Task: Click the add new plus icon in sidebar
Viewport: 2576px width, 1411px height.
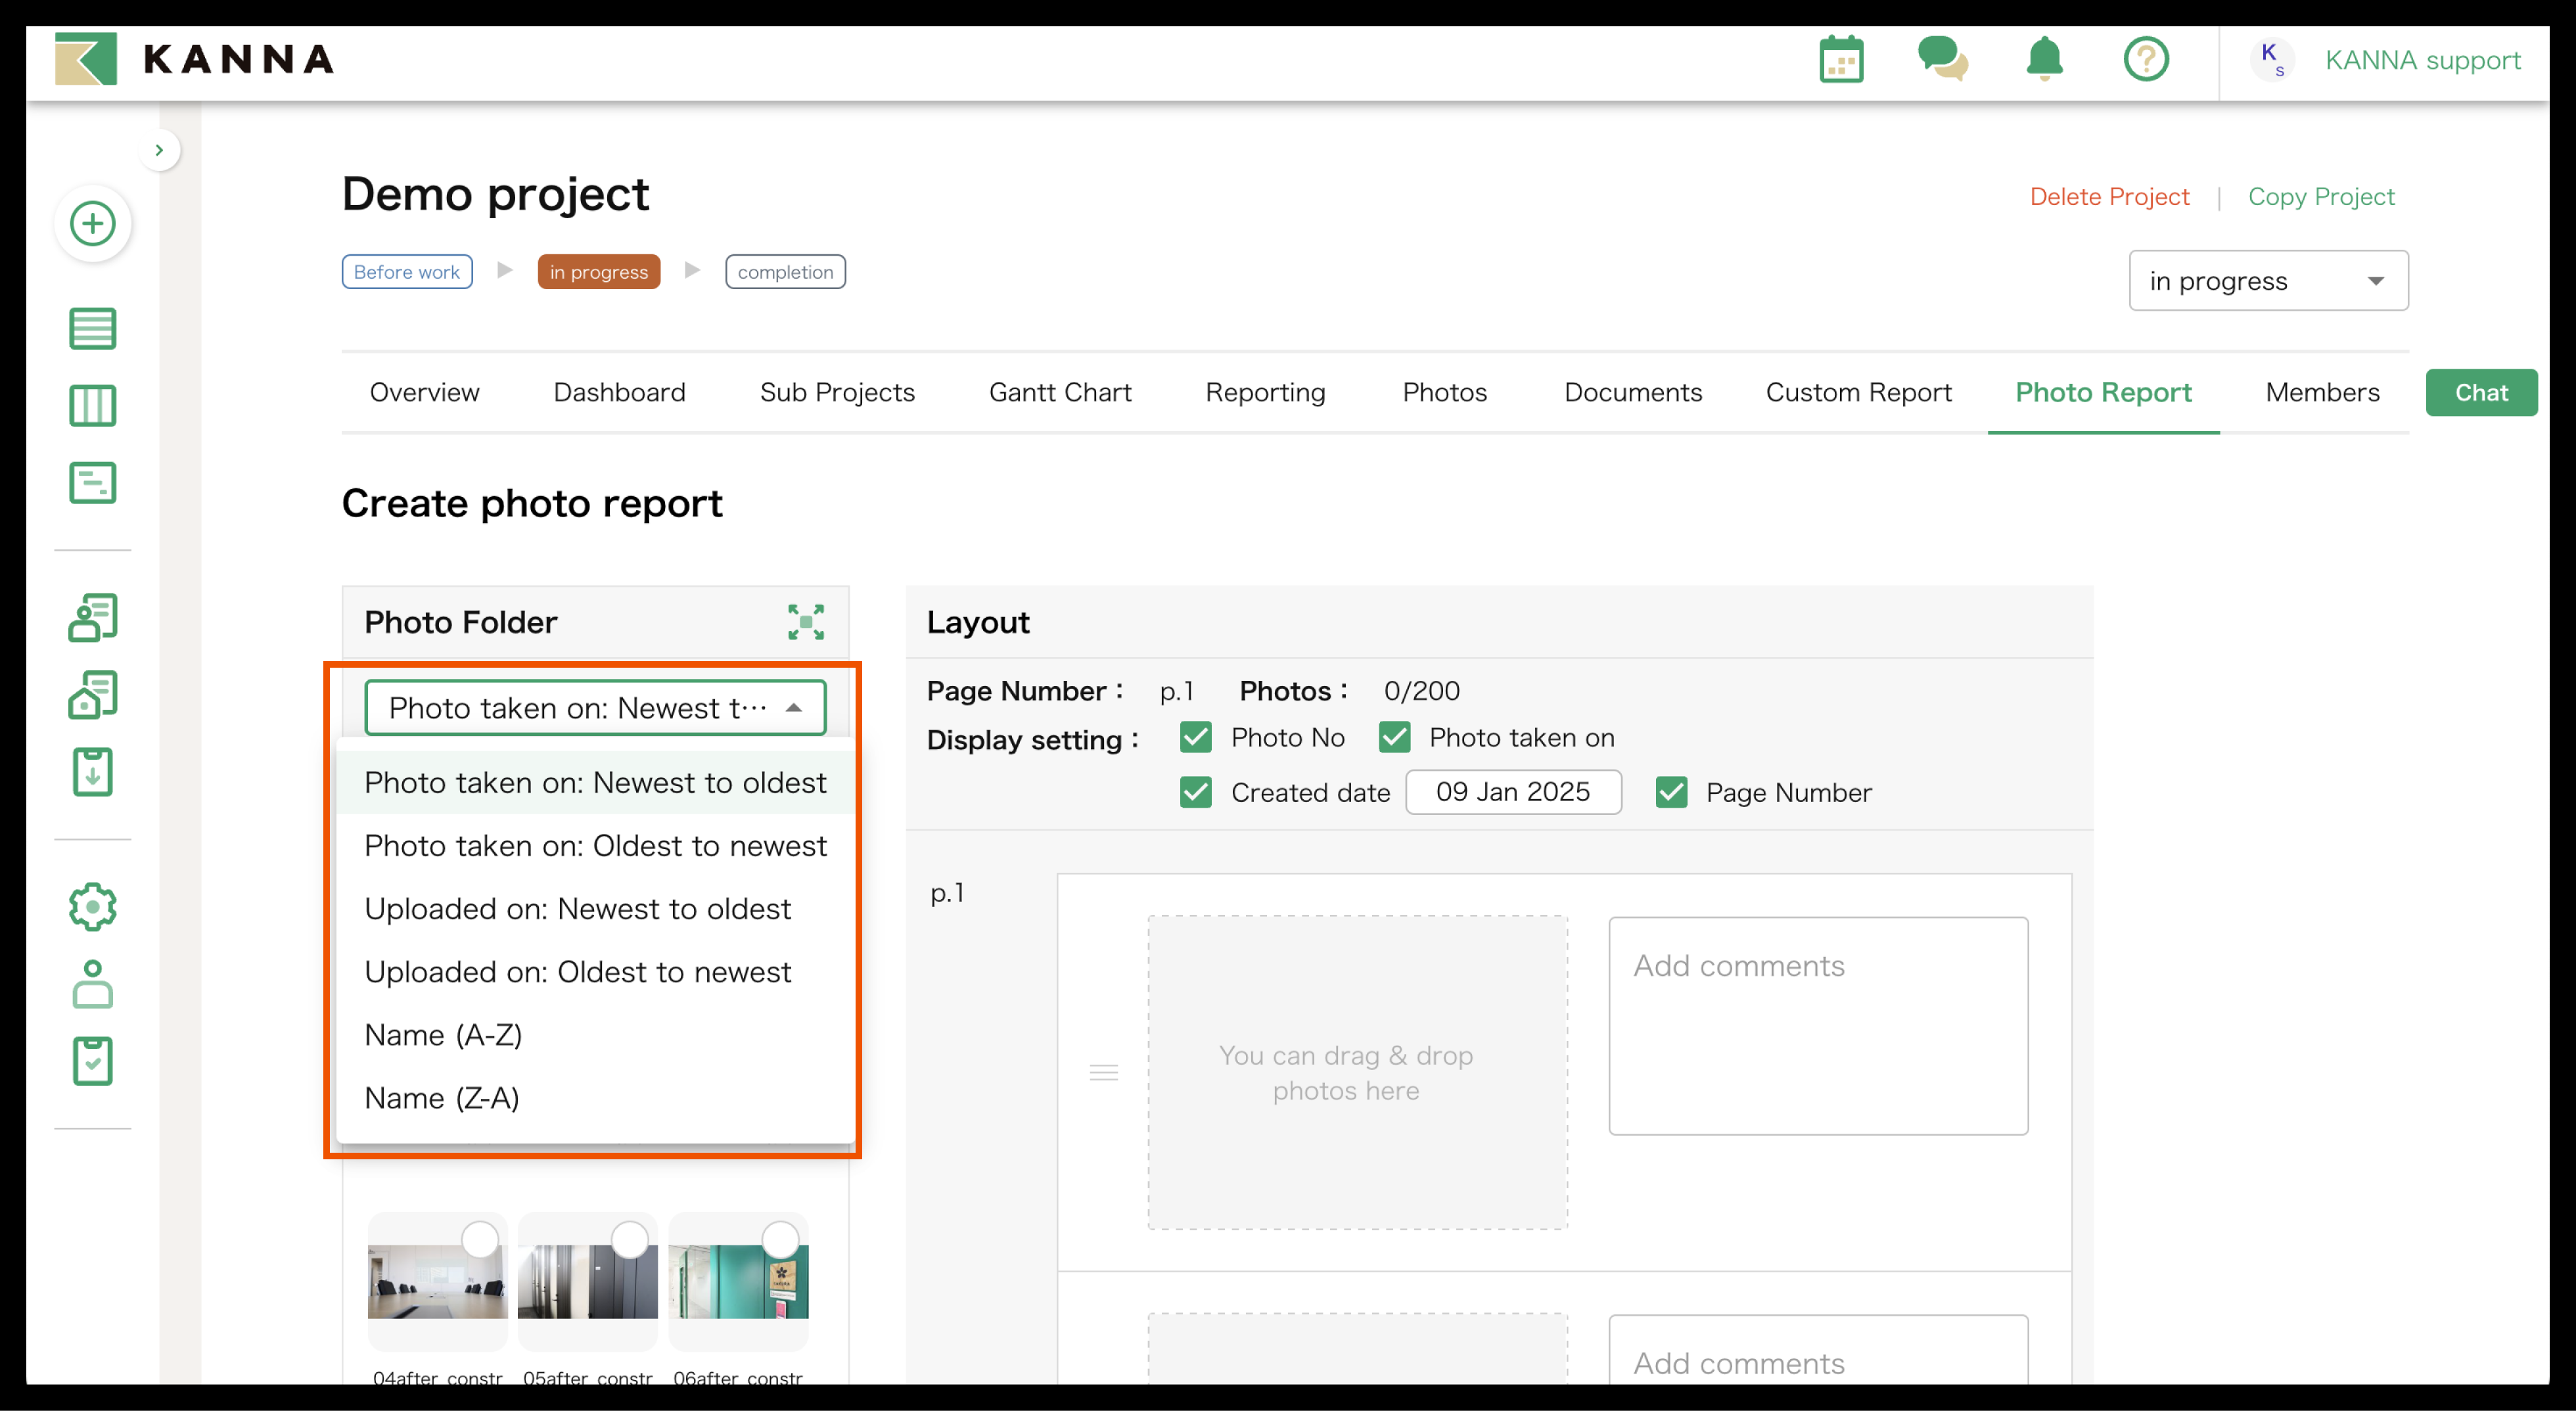Action: pos(93,223)
